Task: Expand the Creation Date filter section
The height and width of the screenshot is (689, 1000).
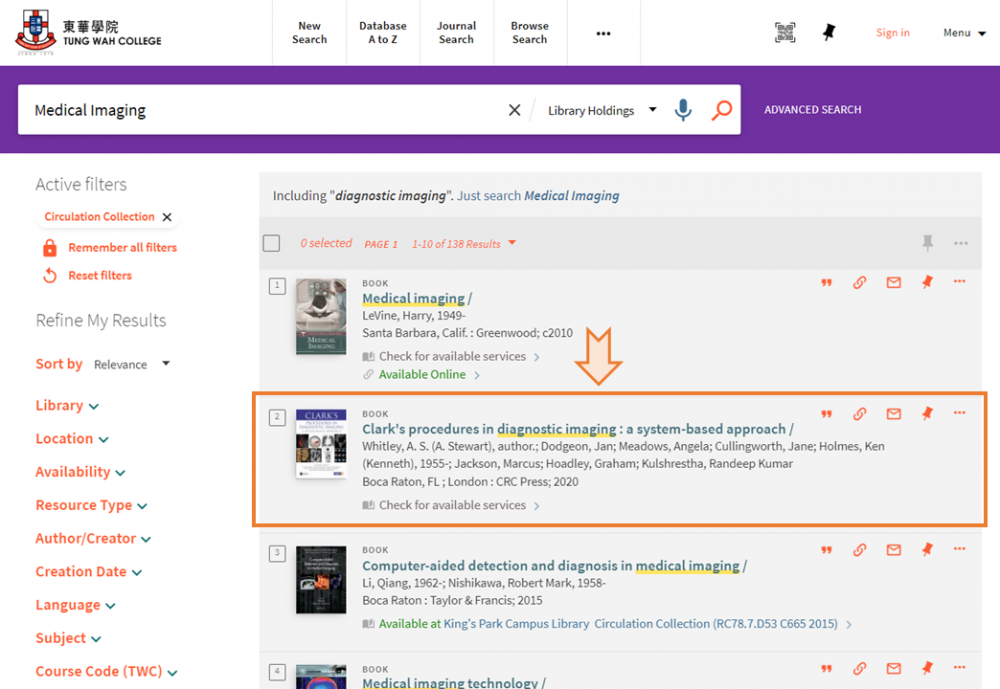Action: (x=89, y=572)
